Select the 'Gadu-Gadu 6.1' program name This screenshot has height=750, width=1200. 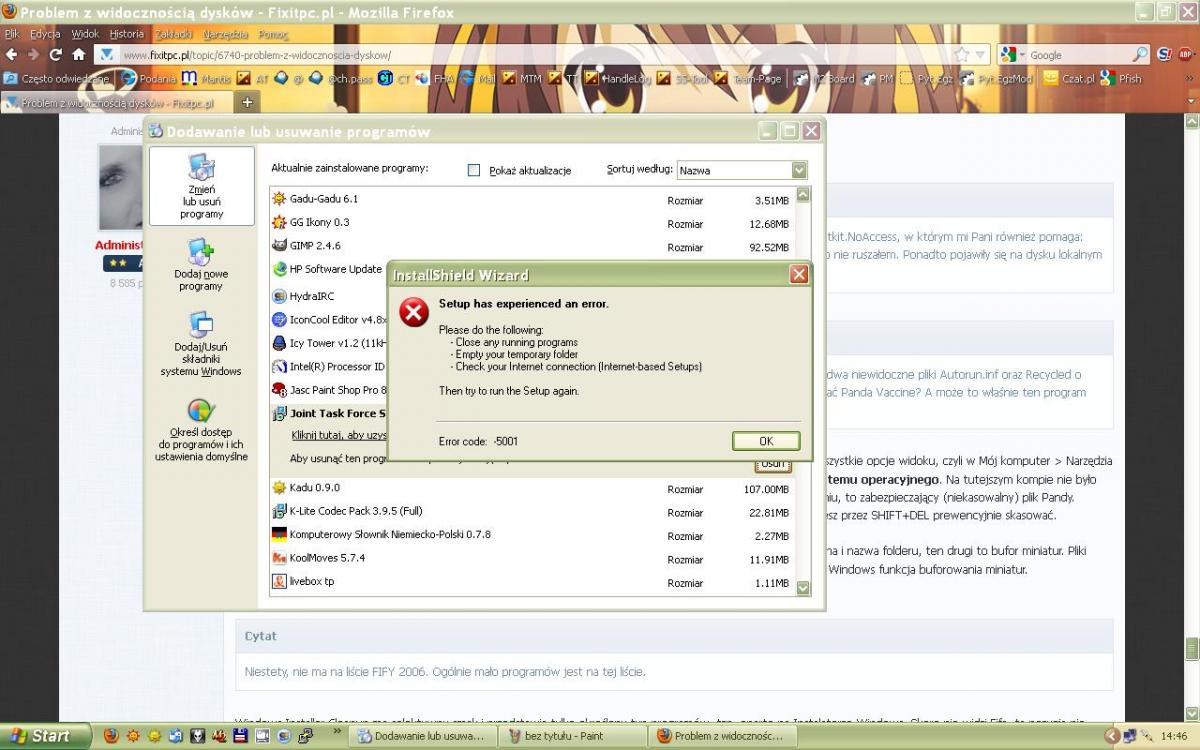point(324,199)
